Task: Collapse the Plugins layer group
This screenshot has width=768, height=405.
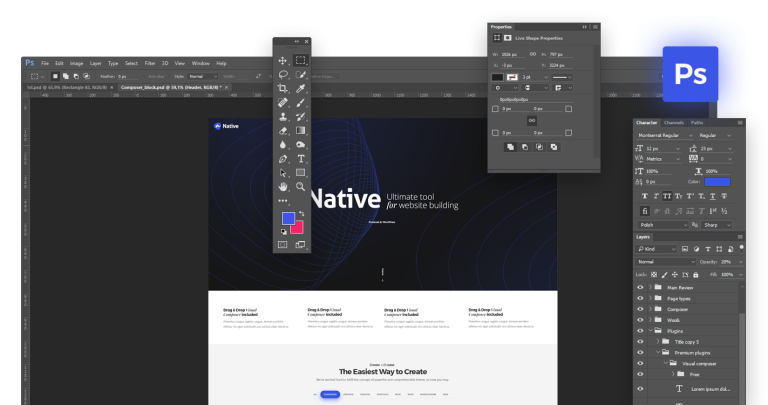Action: (651, 331)
